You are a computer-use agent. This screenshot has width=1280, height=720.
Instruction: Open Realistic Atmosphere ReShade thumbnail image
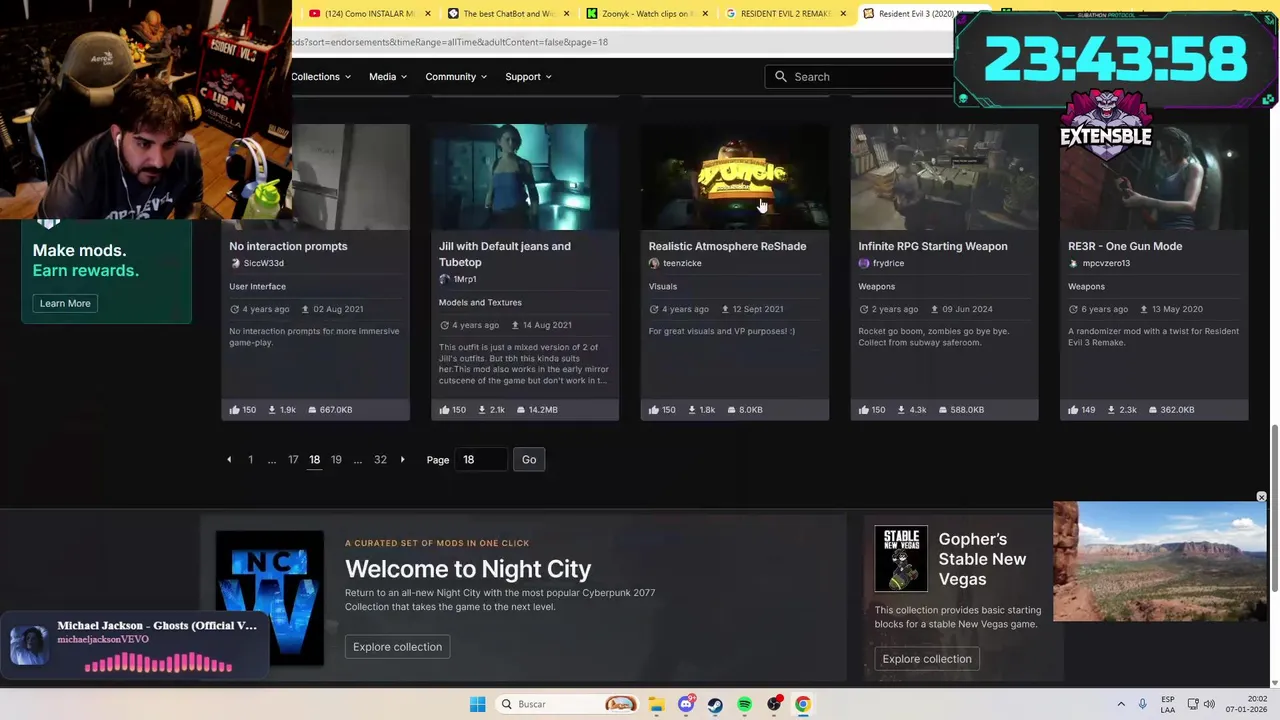click(734, 177)
